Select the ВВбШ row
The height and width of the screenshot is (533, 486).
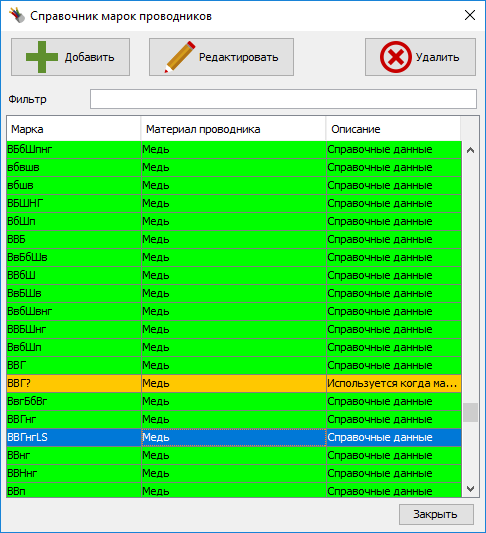234,275
